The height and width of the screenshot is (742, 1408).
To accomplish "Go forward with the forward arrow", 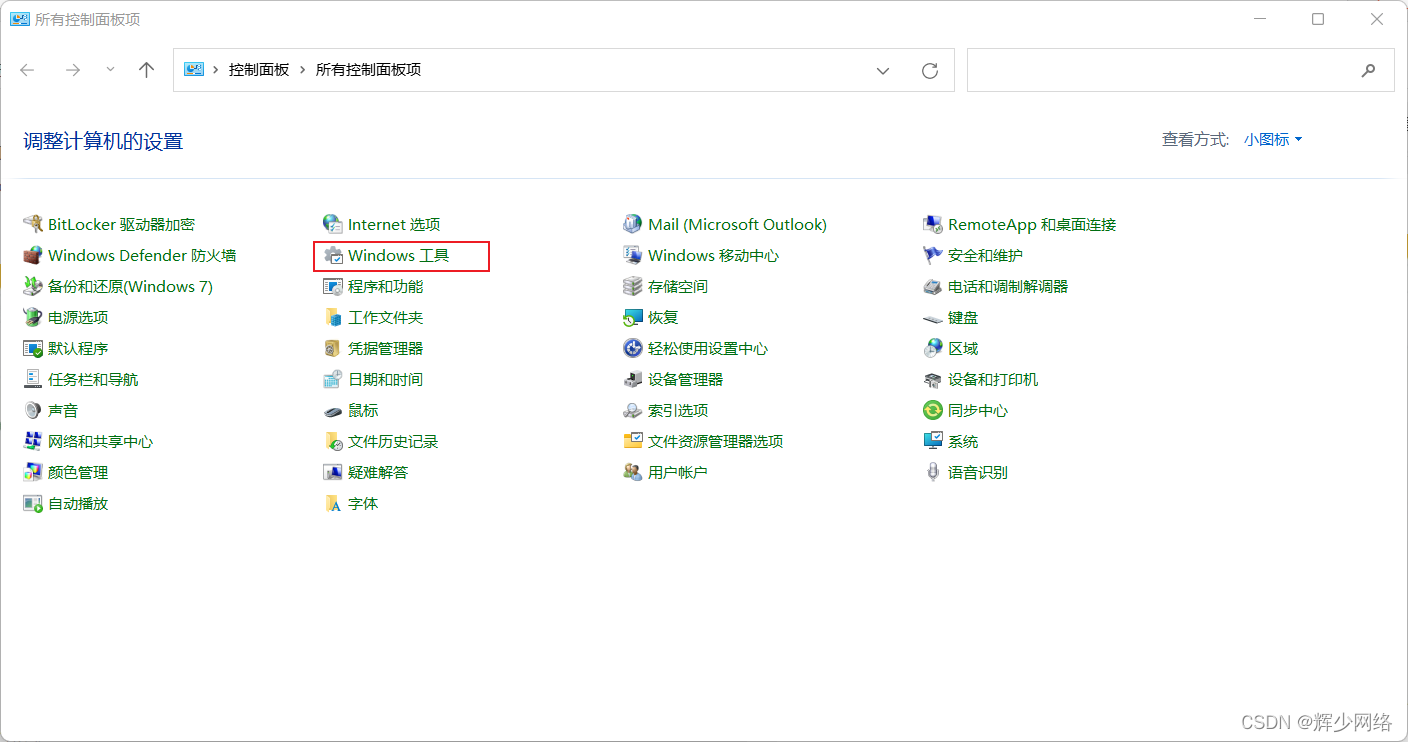I will point(72,70).
